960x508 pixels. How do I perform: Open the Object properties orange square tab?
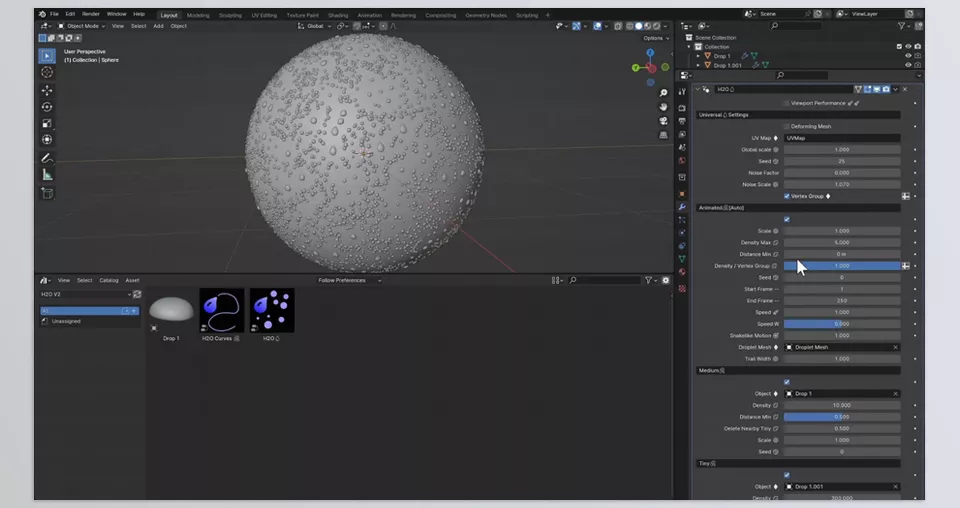(x=682, y=194)
